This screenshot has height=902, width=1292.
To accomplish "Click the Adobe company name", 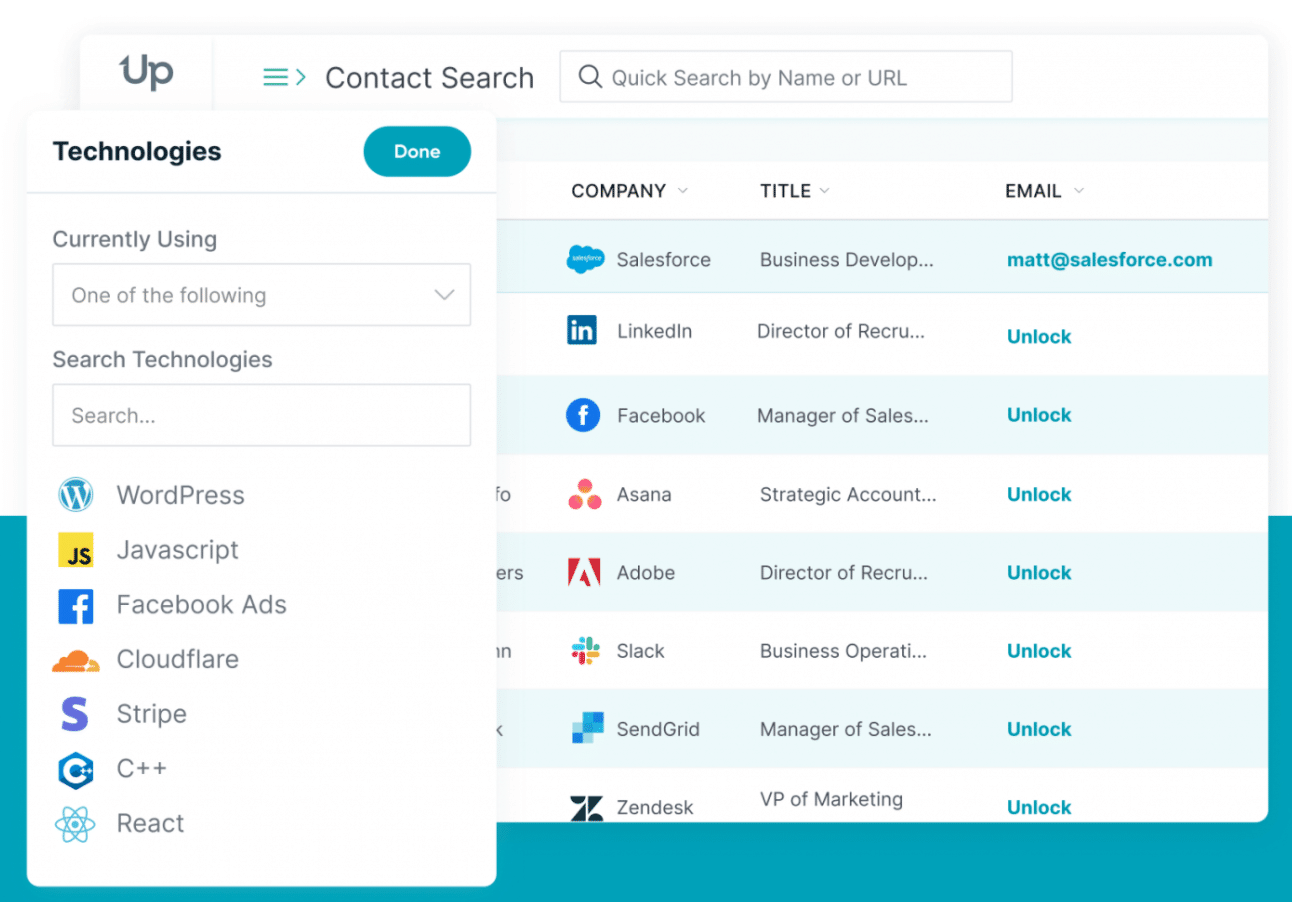I will coord(646,573).
